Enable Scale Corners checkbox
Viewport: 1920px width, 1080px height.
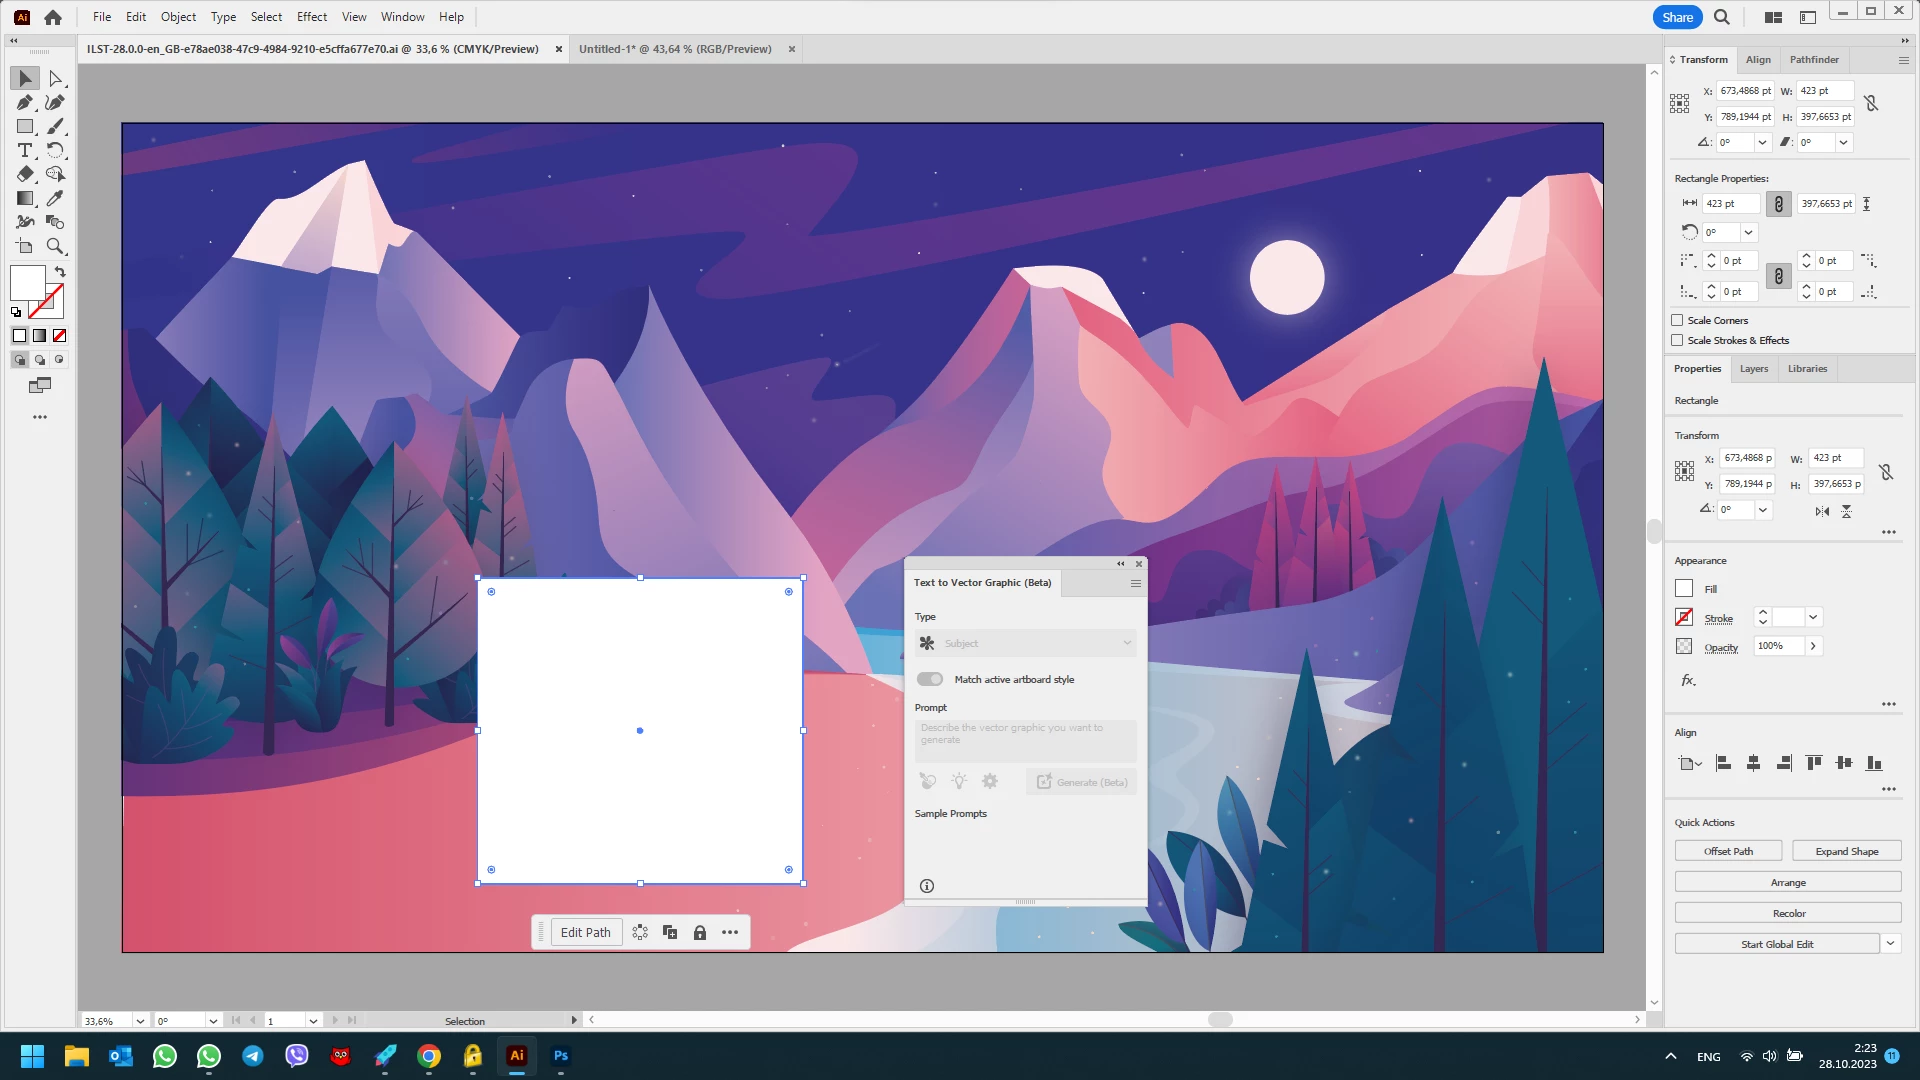1677,320
